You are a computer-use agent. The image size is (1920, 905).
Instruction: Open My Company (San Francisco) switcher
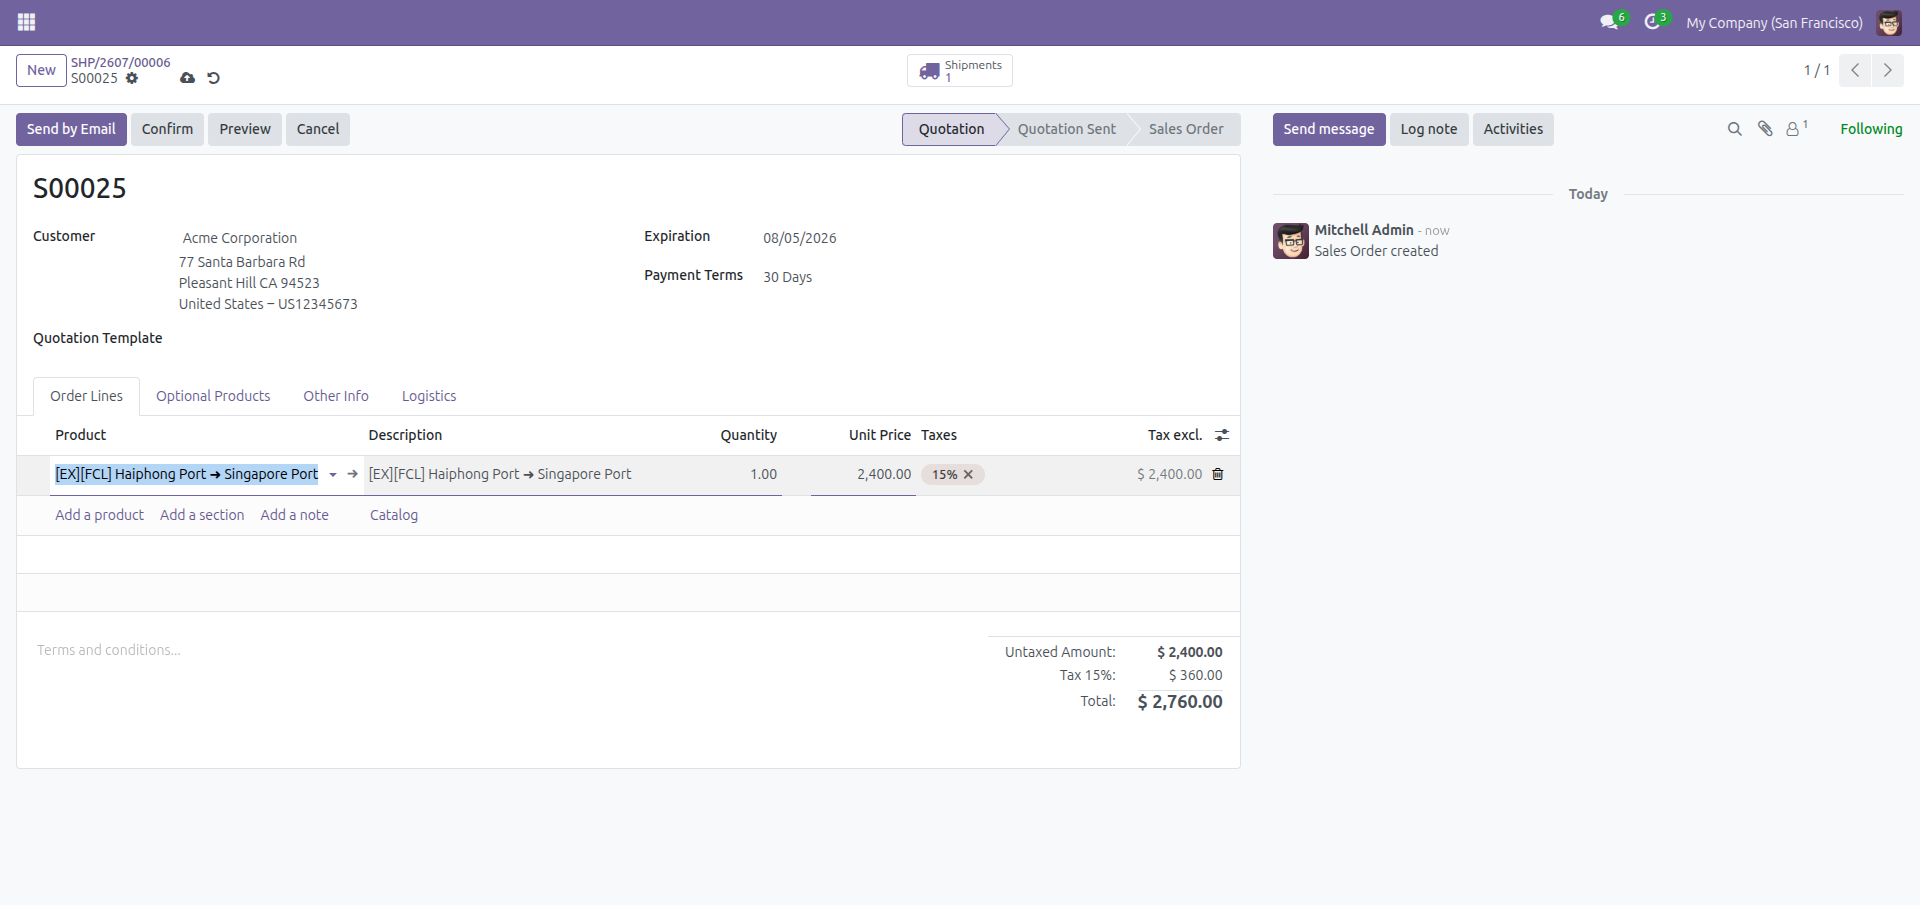tap(1774, 22)
